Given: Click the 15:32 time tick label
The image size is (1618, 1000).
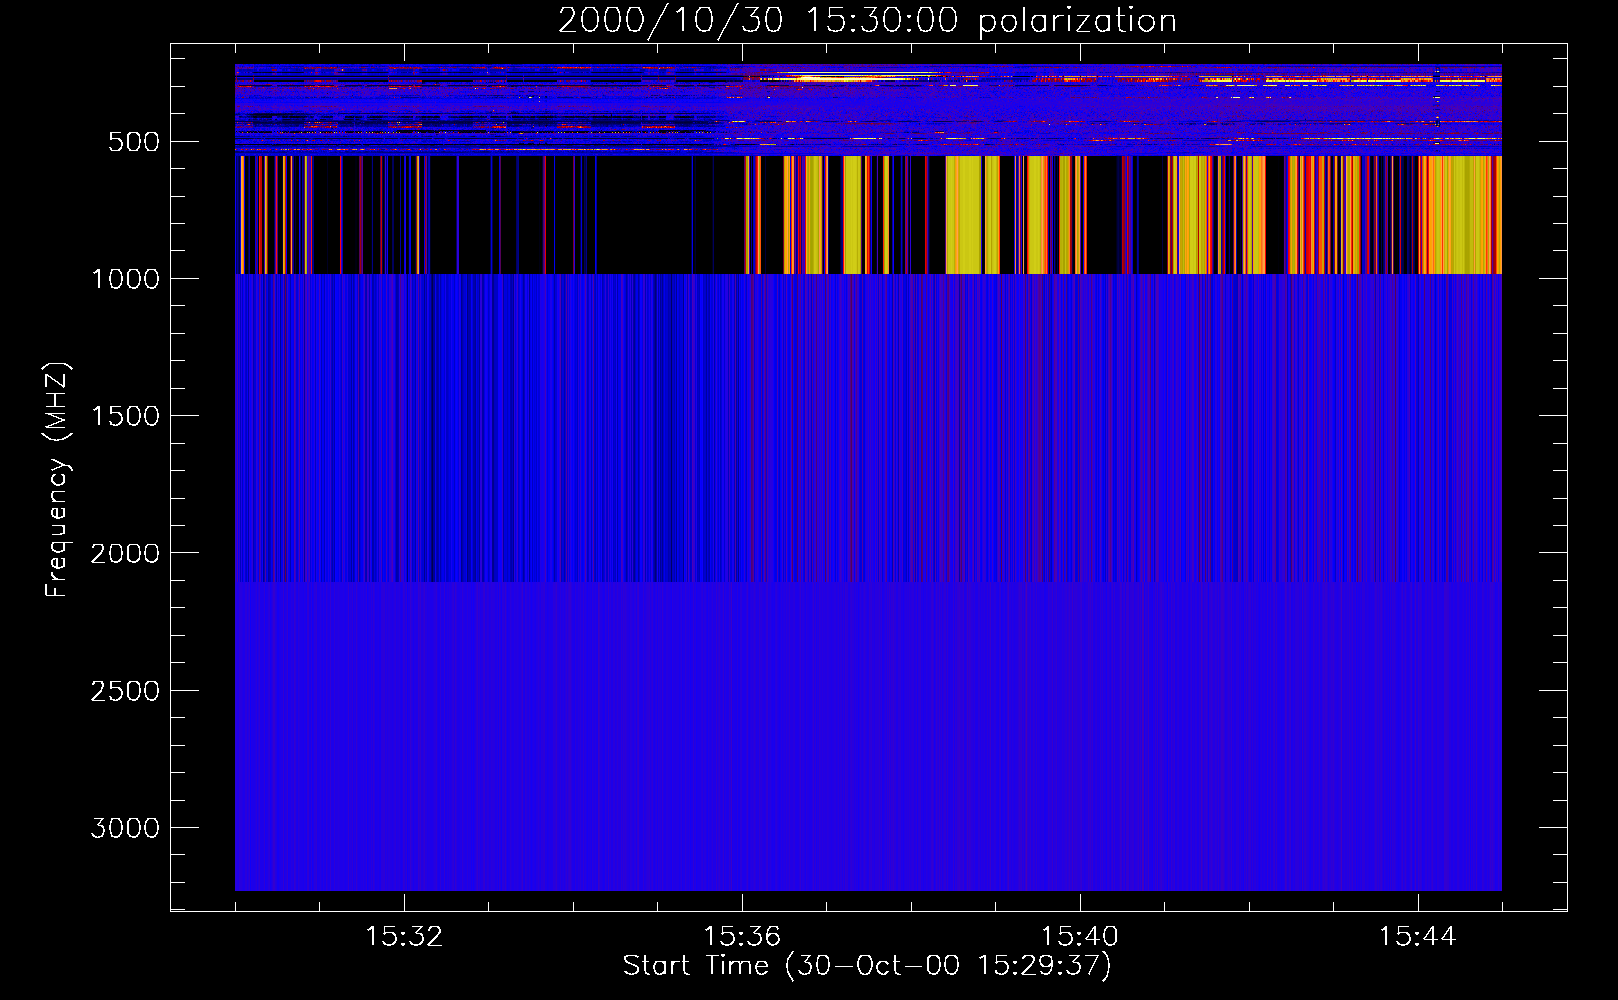Looking at the screenshot, I should point(404,937).
